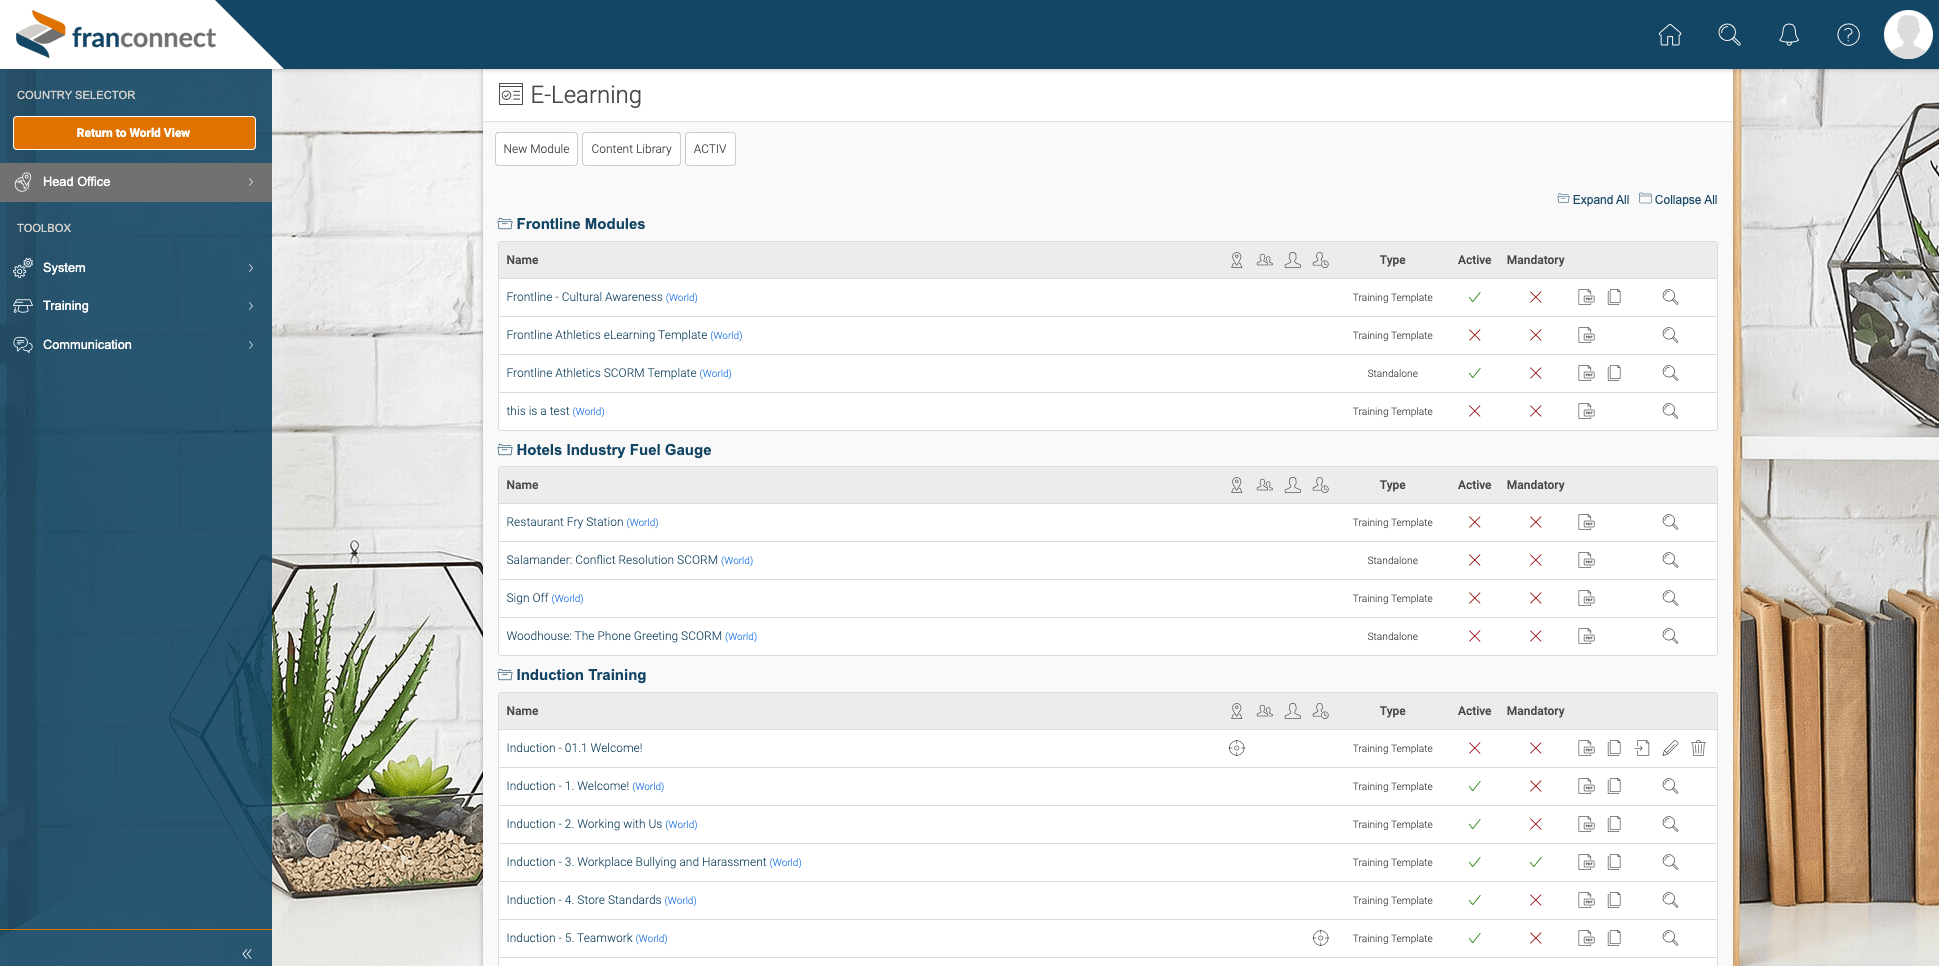Image resolution: width=1939 pixels, height=966 pixels.
Task: Open the user profile avatar
Action: pos(1908,35)
